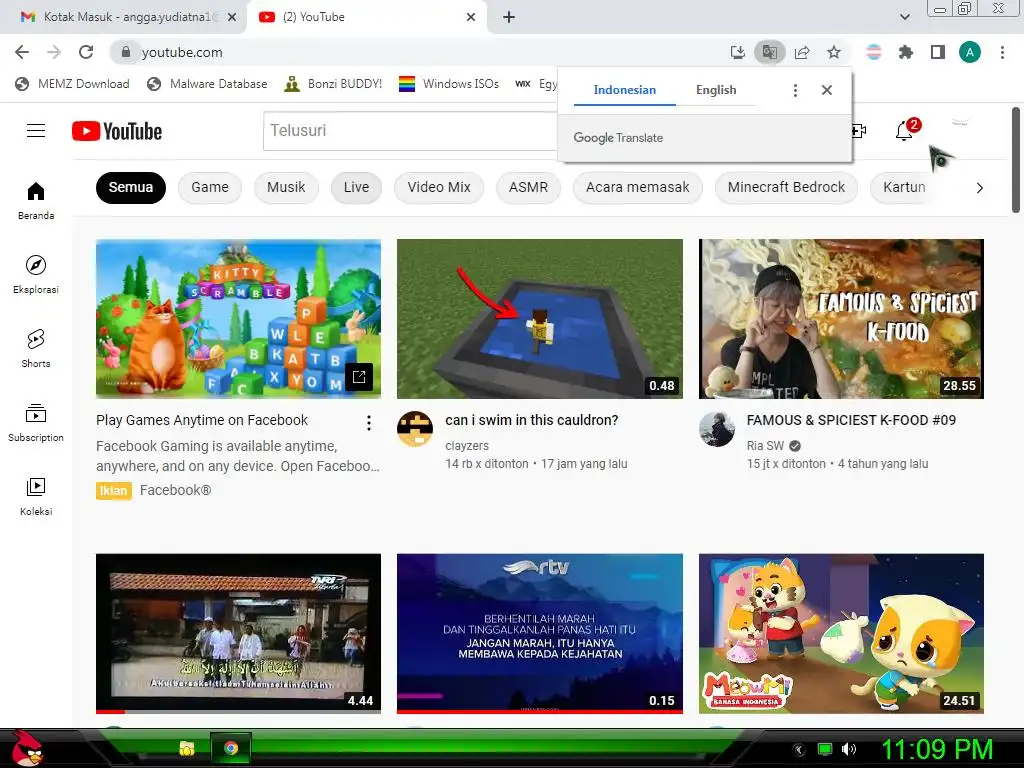Bookmark this page with the star icon
This screenshot has height=768, width=1024.
coord(834,52)
